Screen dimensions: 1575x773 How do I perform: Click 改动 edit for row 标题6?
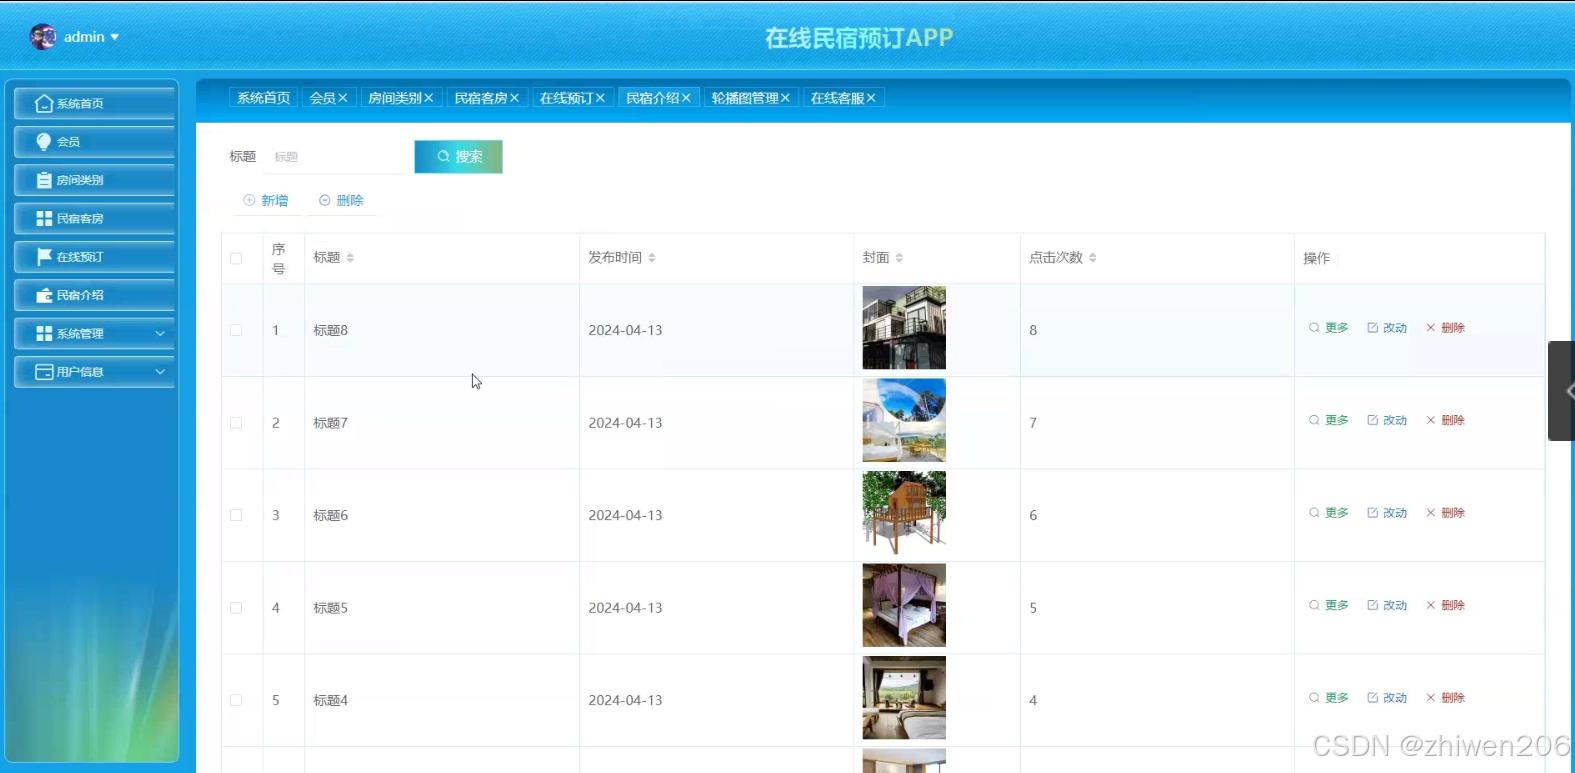(1387, 513)
